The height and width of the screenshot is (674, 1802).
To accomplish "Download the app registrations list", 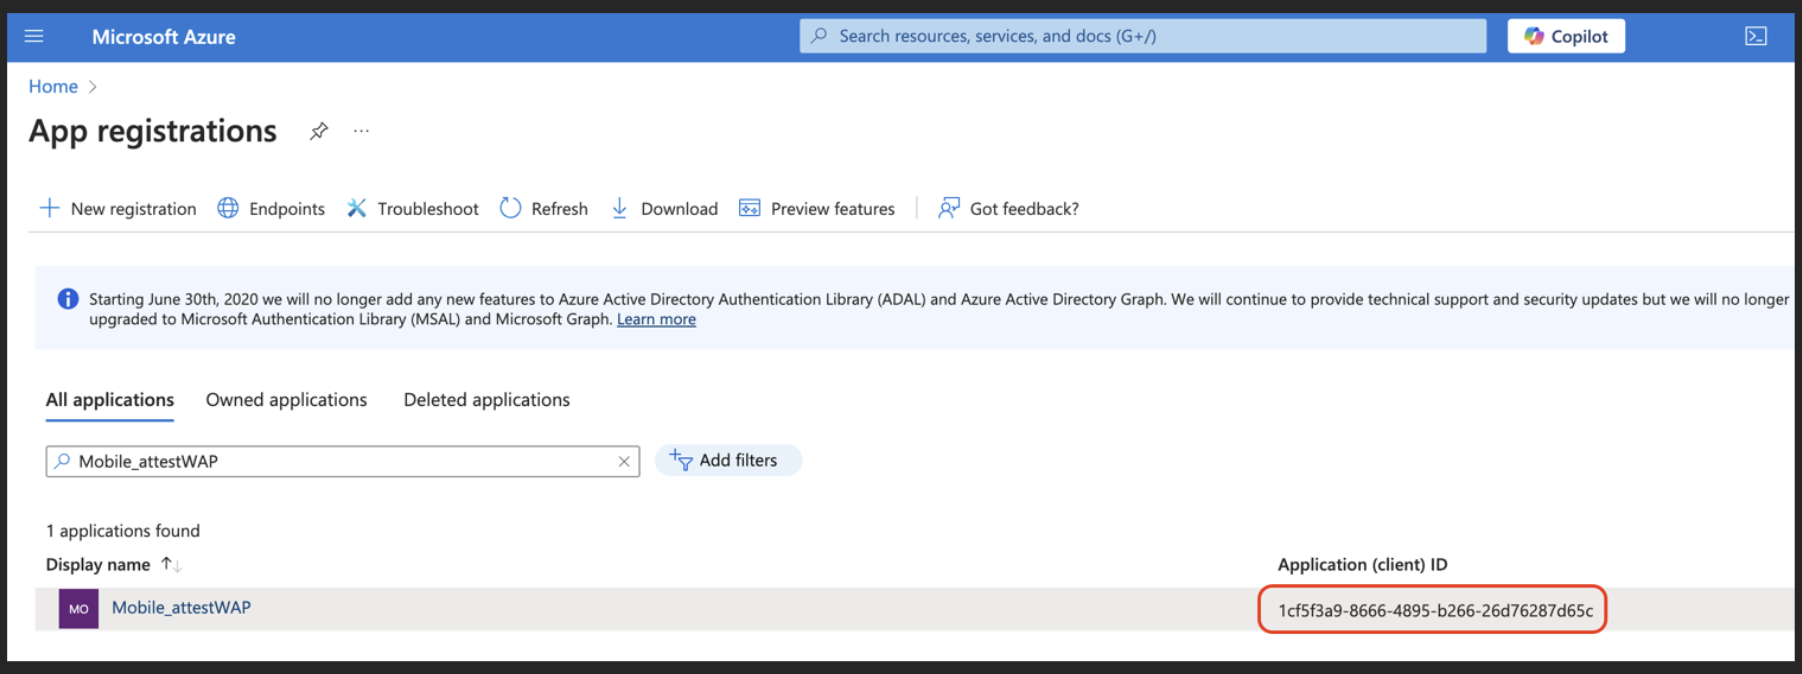I will coord(664,208).
